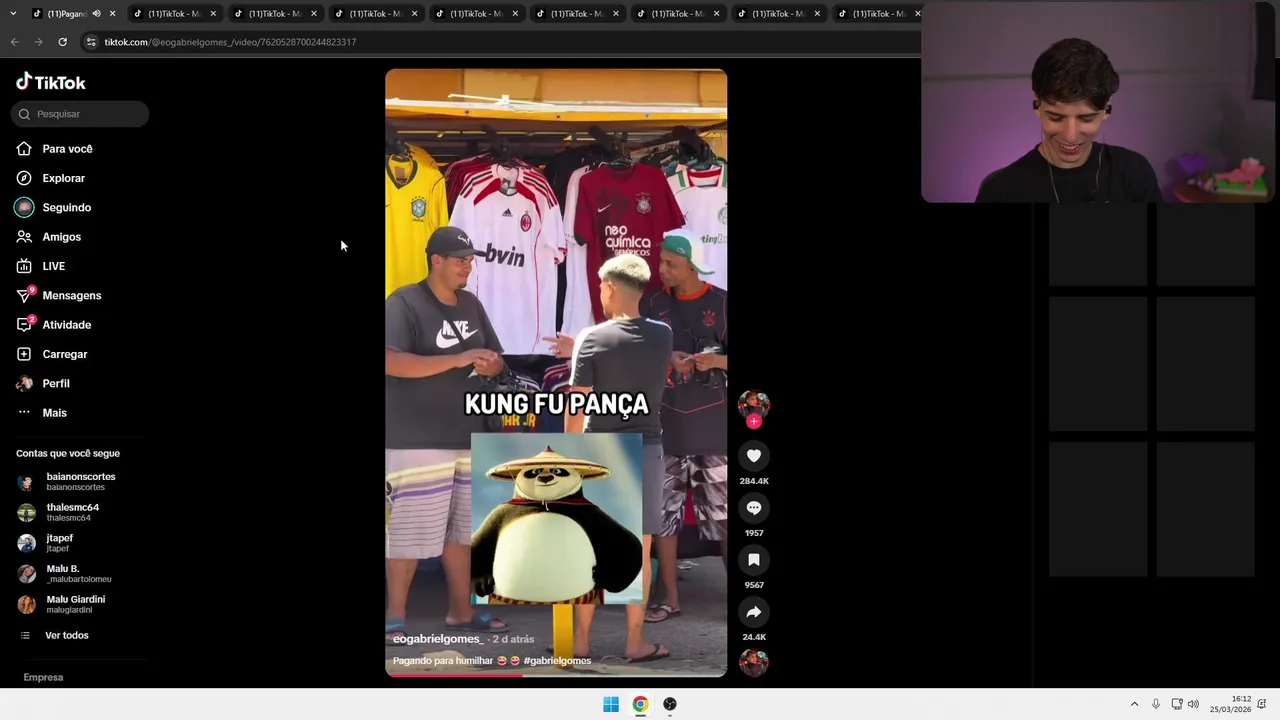Open the eogabrielgomes_ username on the video
The width and height of the screenshot is (1280, 720).
(437, 639)
